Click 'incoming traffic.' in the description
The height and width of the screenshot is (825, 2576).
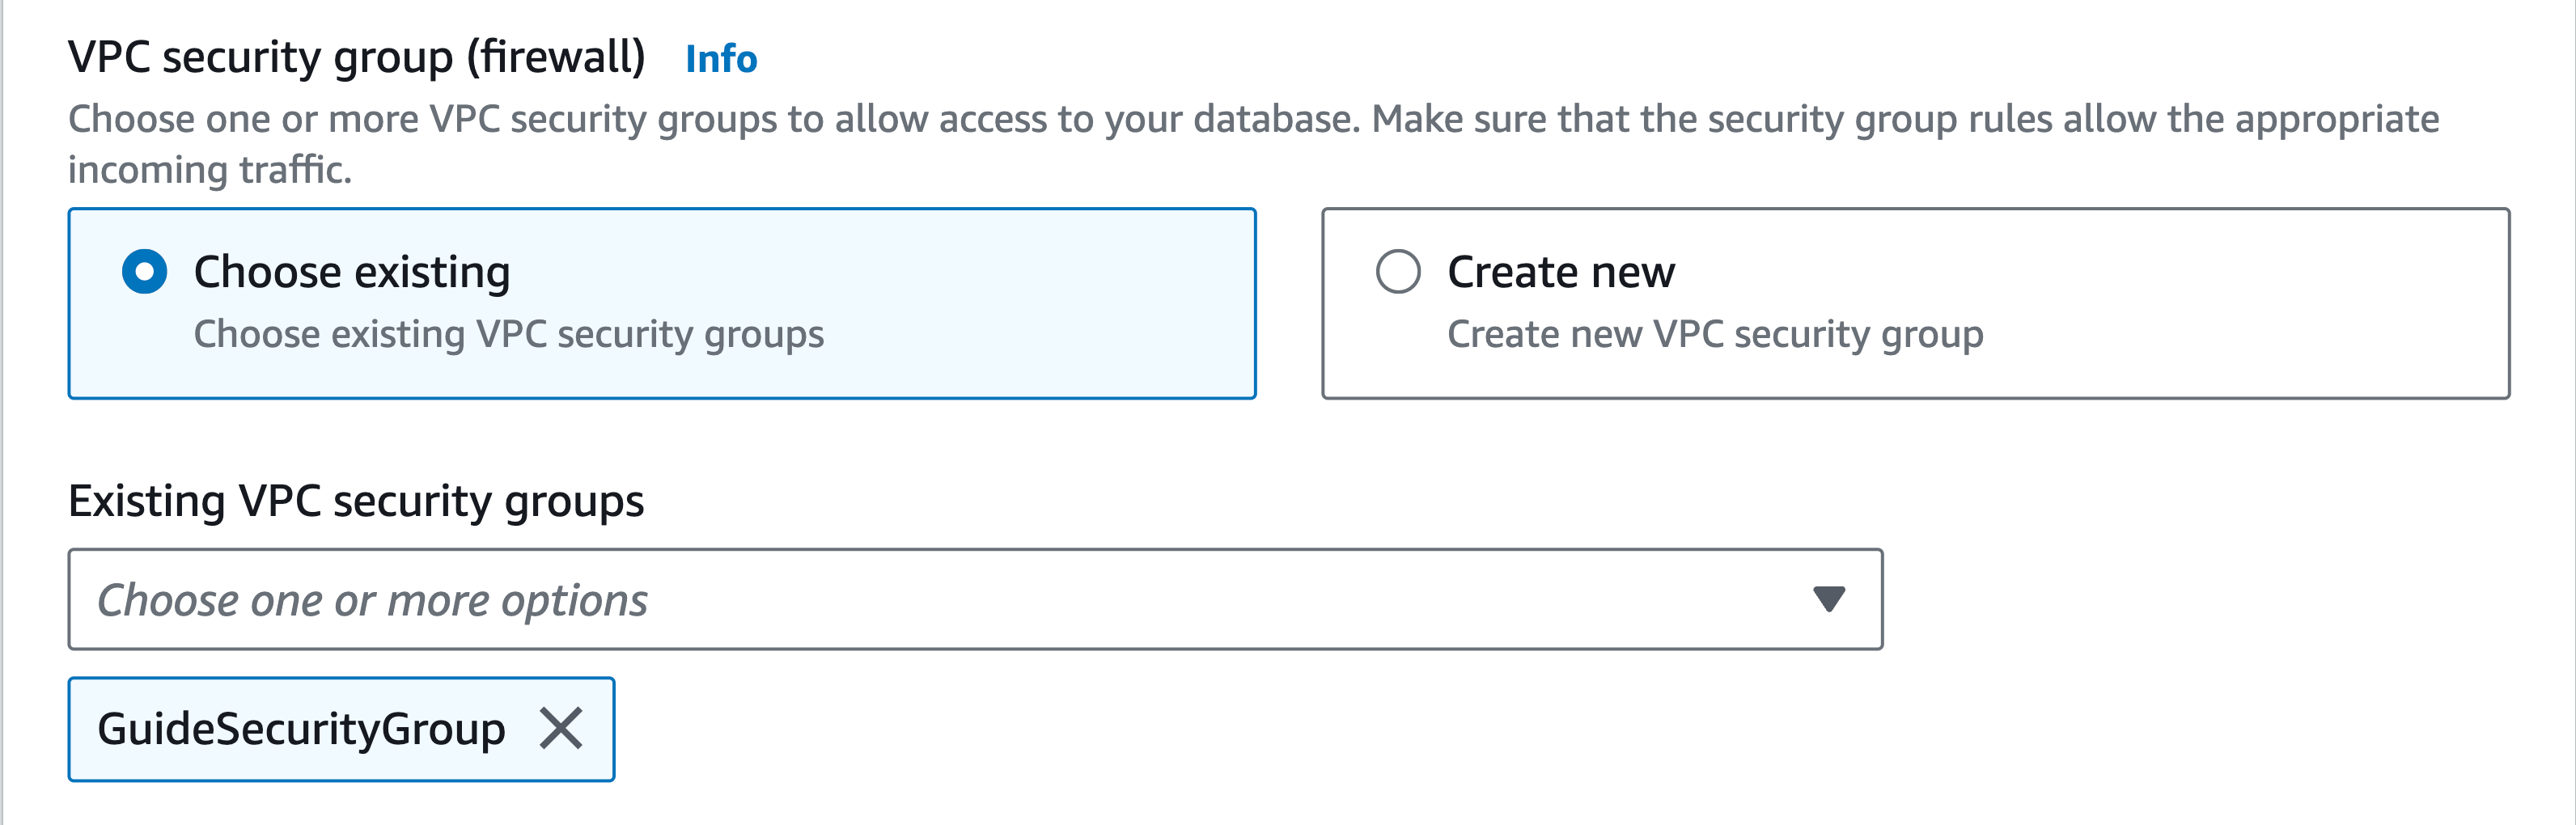pos(210,170)
